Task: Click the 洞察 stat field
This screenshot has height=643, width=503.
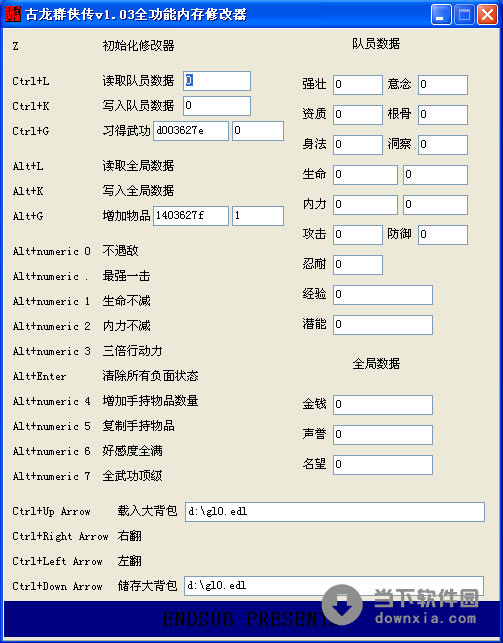Action: coord(443,144)
